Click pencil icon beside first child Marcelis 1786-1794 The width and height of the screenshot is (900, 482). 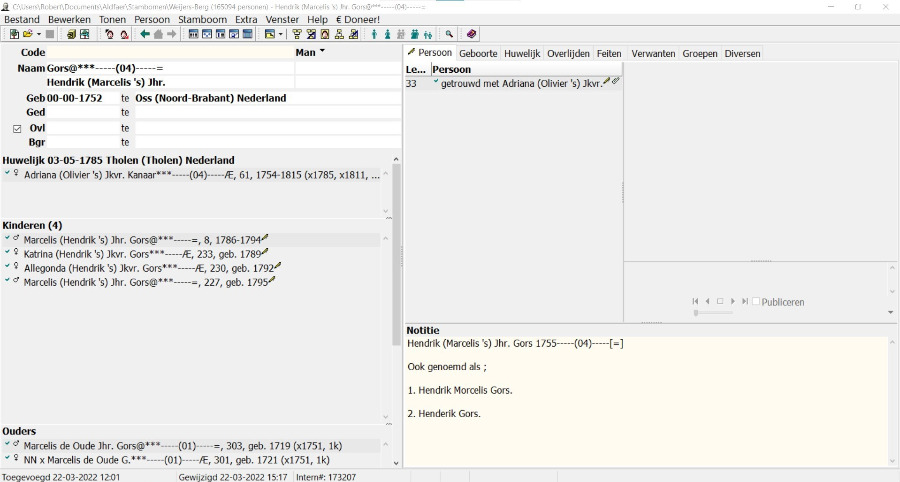266,239
